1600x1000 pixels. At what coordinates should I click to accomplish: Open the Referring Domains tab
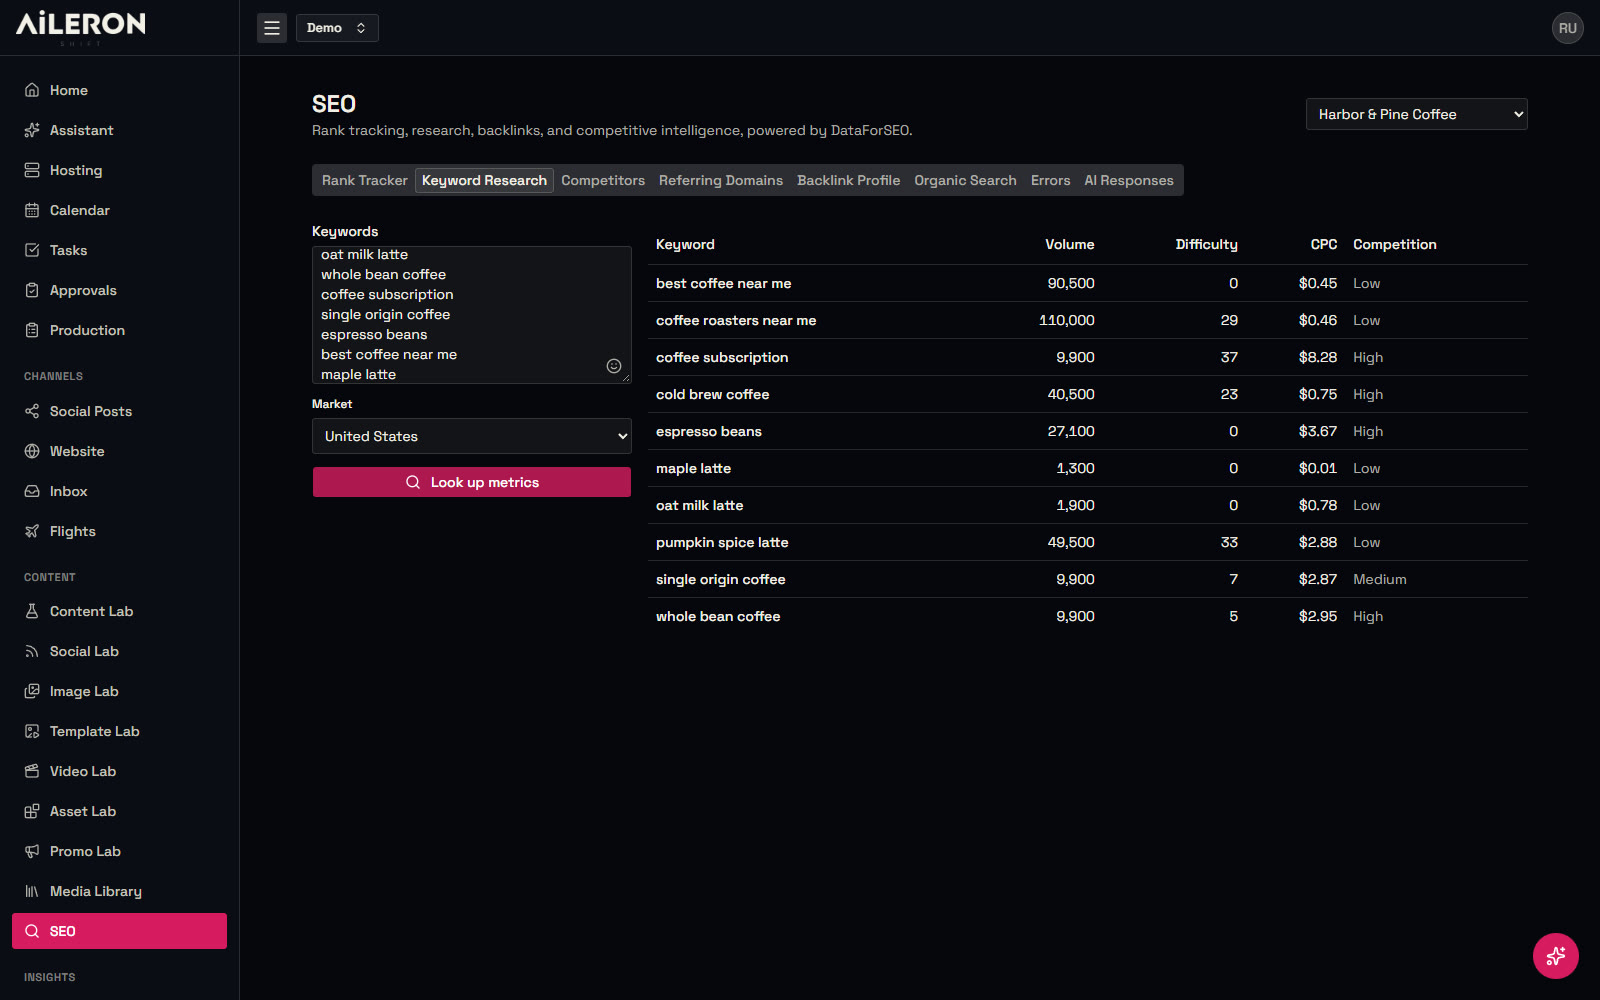click(x=721, y=180)
